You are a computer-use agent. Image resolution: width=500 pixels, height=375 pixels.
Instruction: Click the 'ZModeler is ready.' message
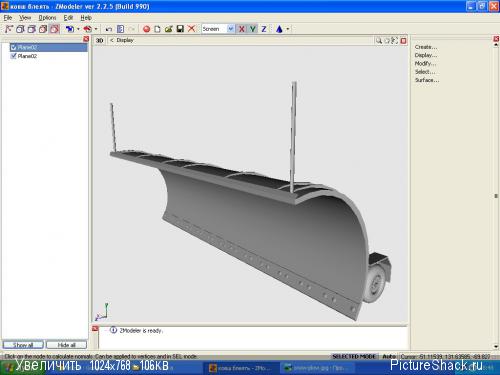point(141,331)
